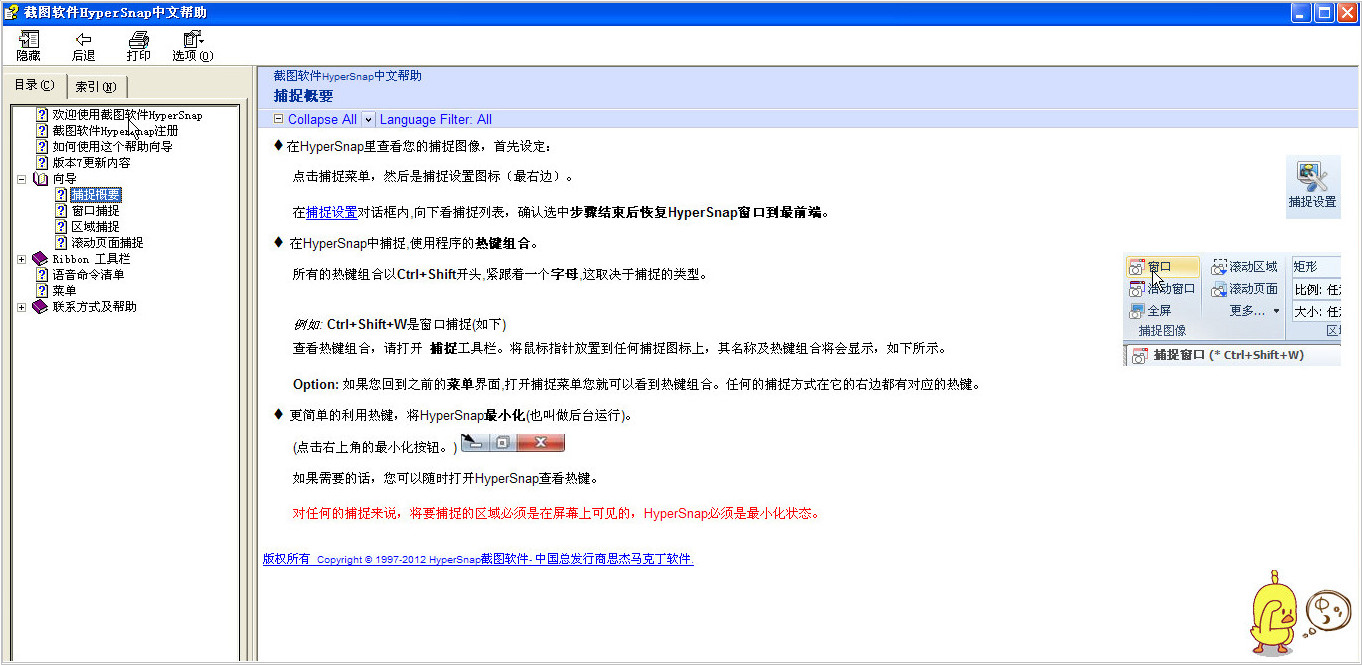Click the Collapse All control
This screenshot has height=665, width=1362.
(322, 119)
